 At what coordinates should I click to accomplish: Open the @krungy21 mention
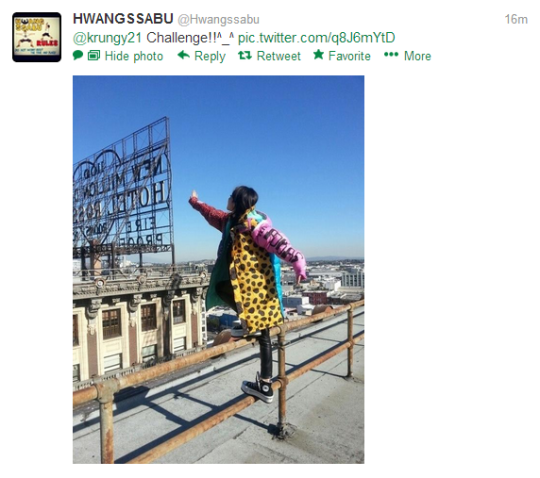point(107,38)
